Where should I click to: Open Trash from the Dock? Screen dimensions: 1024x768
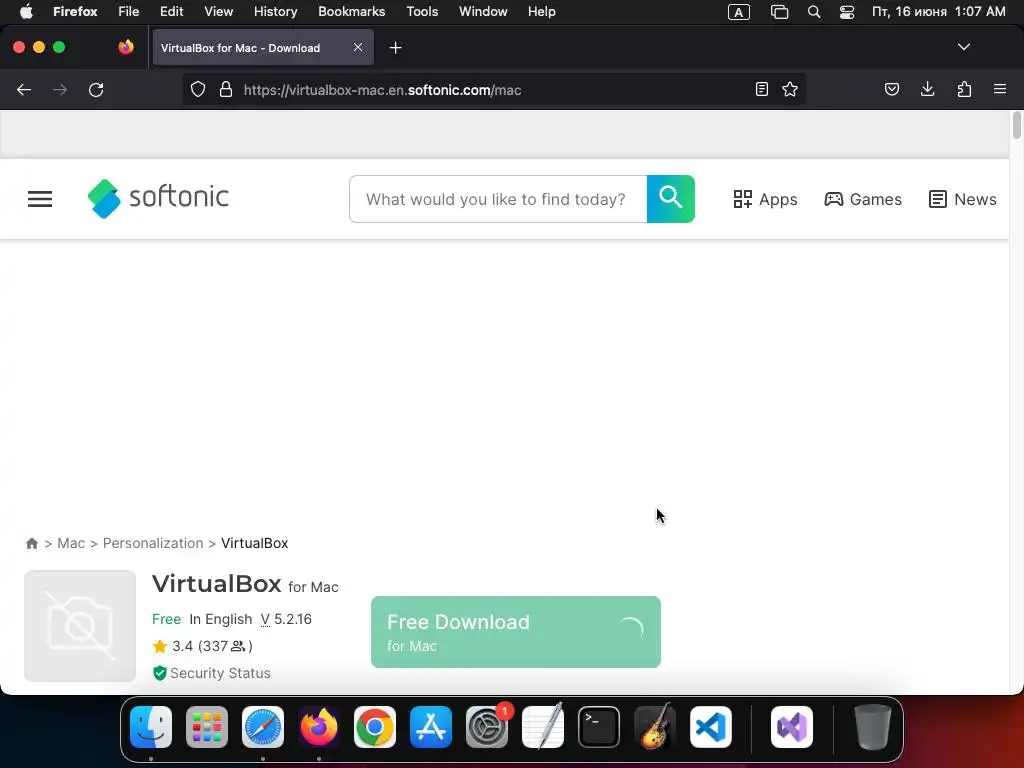(x=872, y=727)
